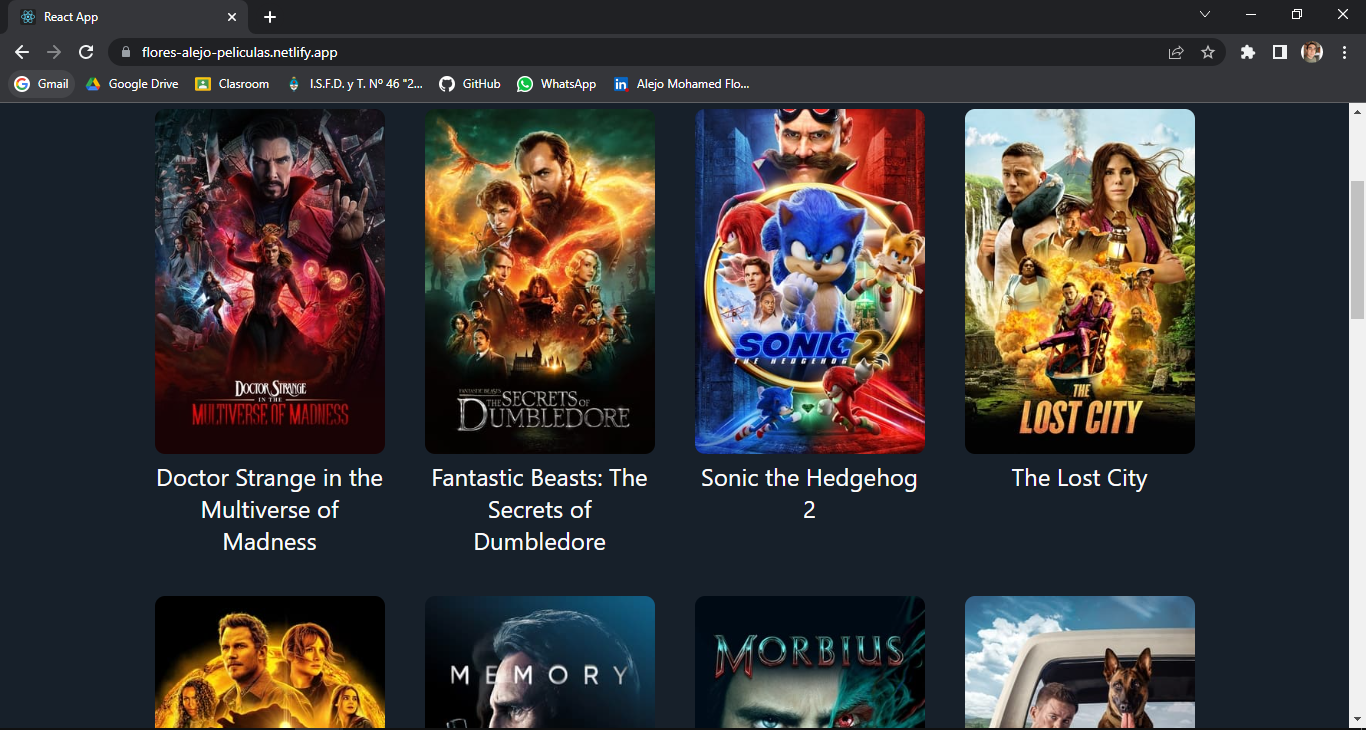Open the GitHub bookmark
1366x730 pixels.
[470, 84]
